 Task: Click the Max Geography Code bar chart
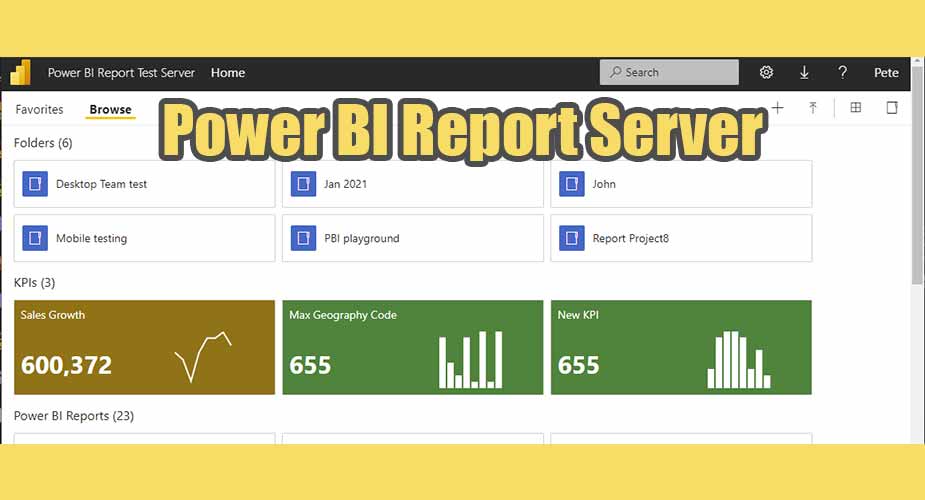(471, 359)
